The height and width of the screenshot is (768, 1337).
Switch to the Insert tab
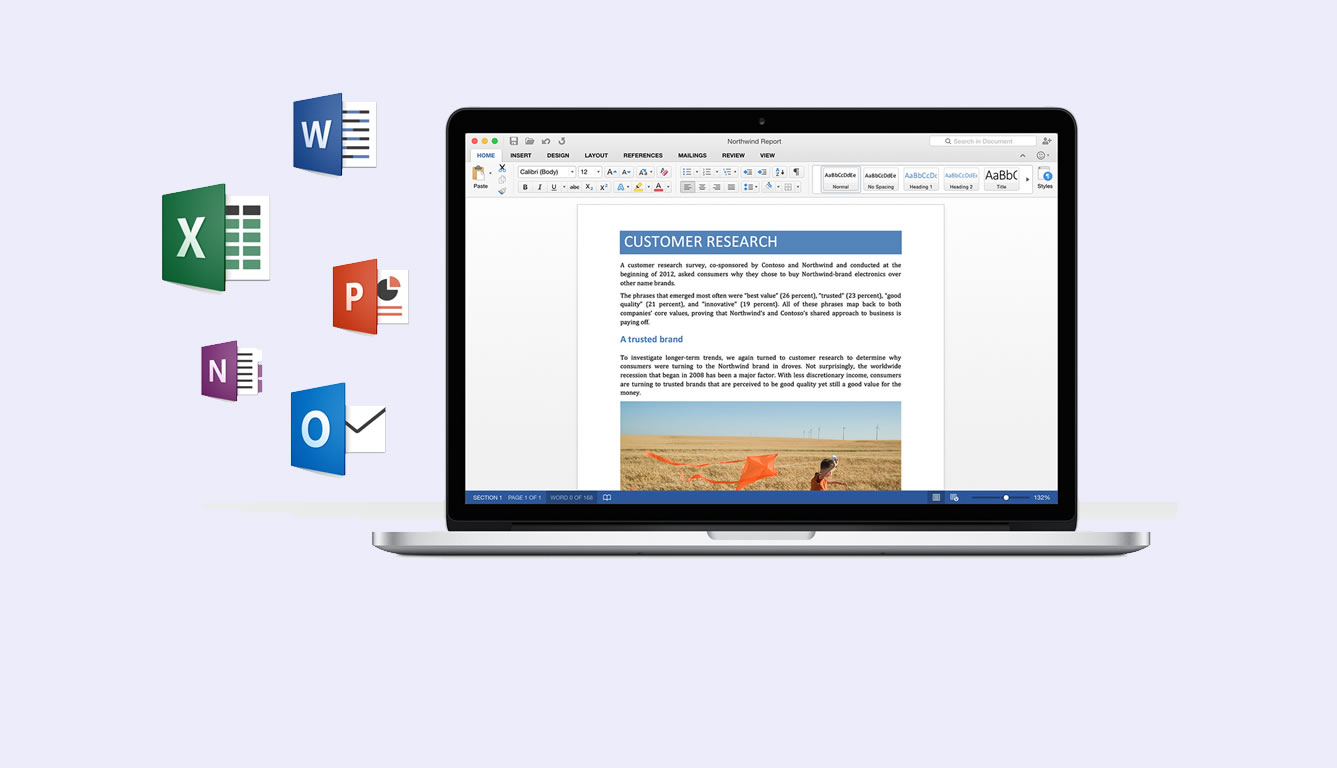(x=520, y=155)
